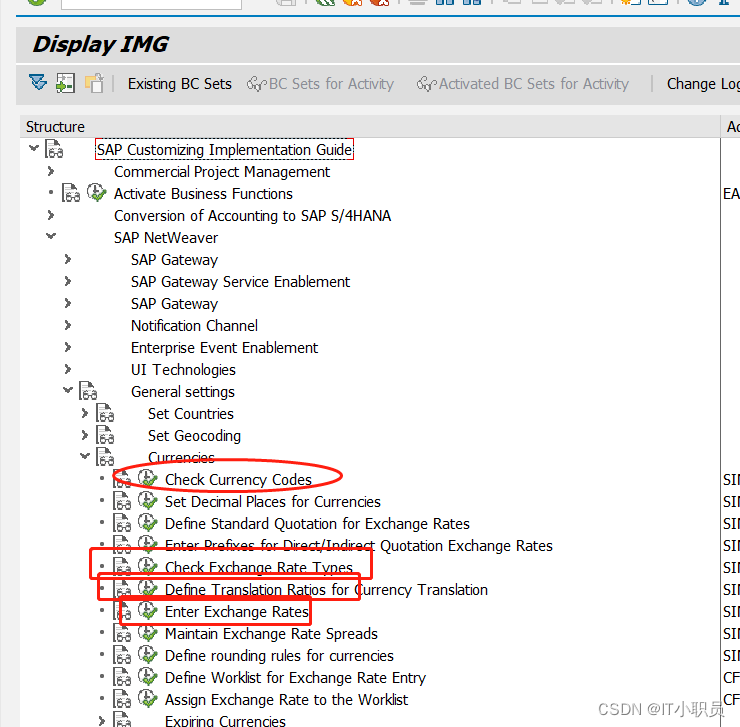Run execute icon for Define Translation Ratios
This screenshot has height=727, width=740.
point(147,589)
